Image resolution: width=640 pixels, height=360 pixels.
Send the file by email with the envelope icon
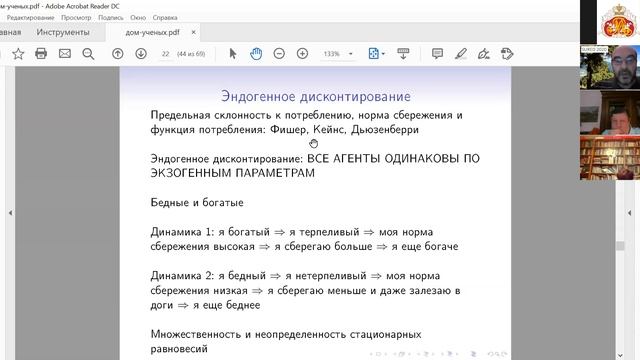[64, 53]
